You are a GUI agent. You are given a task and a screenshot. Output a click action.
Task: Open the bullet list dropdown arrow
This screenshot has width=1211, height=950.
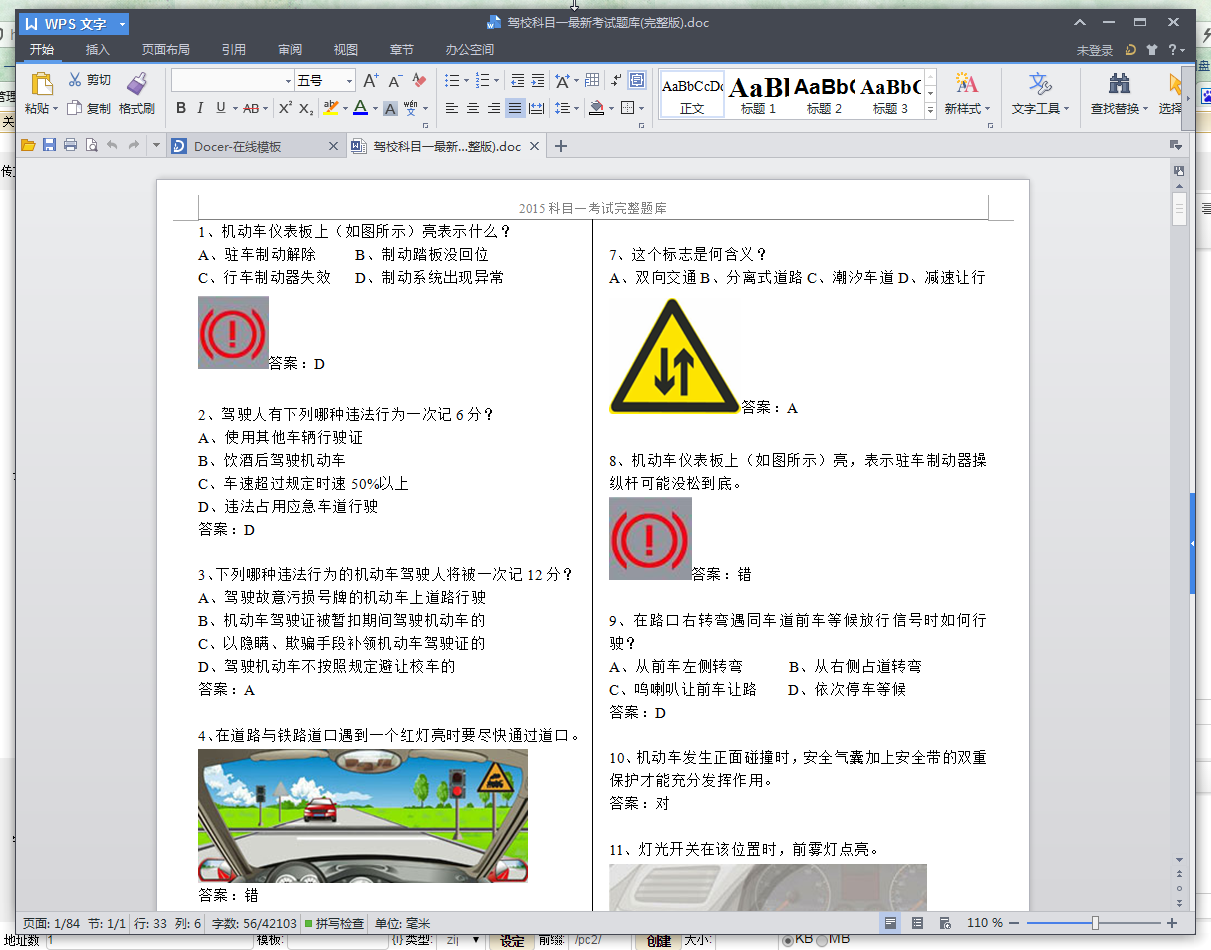pos(466,80)
